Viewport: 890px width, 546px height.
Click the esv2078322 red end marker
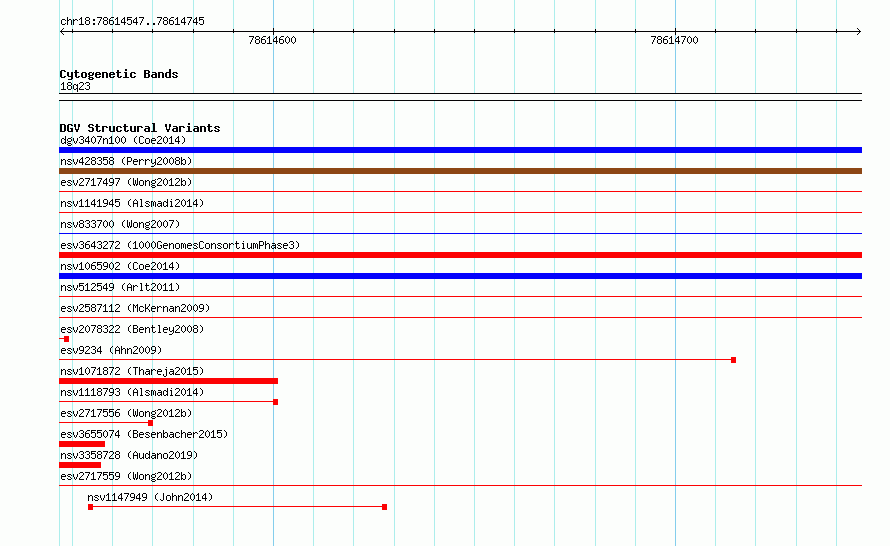click(x=66, y=339)
